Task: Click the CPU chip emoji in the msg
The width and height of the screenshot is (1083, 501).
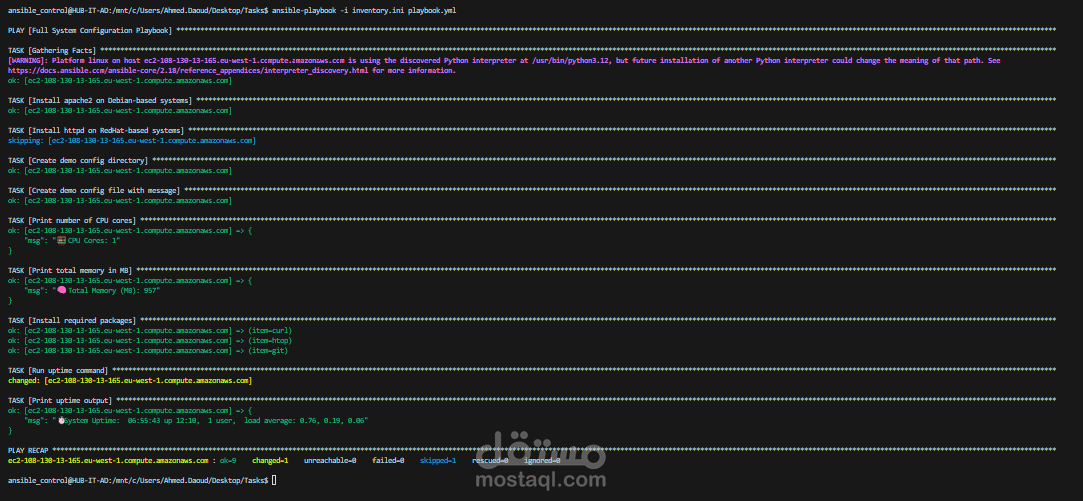Action: click(61, 240)
